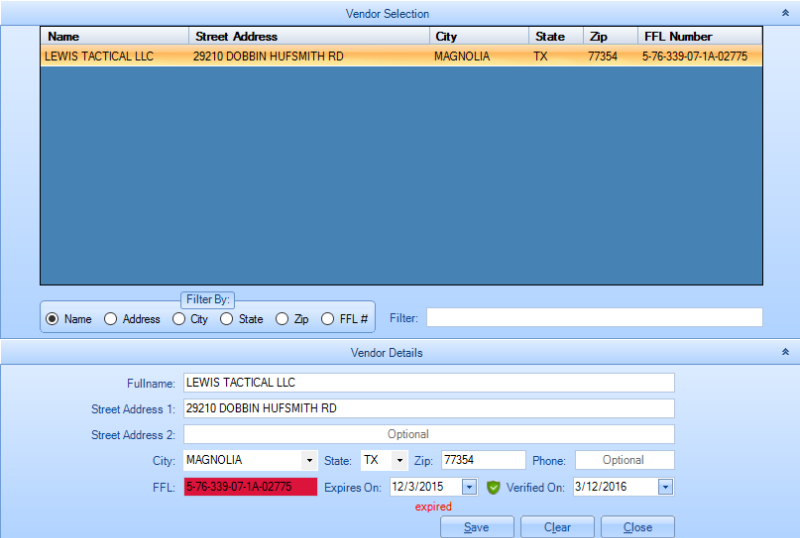Click the 77354 zip cell in list
Screen dimensions: 800x538
pos(603,56)
